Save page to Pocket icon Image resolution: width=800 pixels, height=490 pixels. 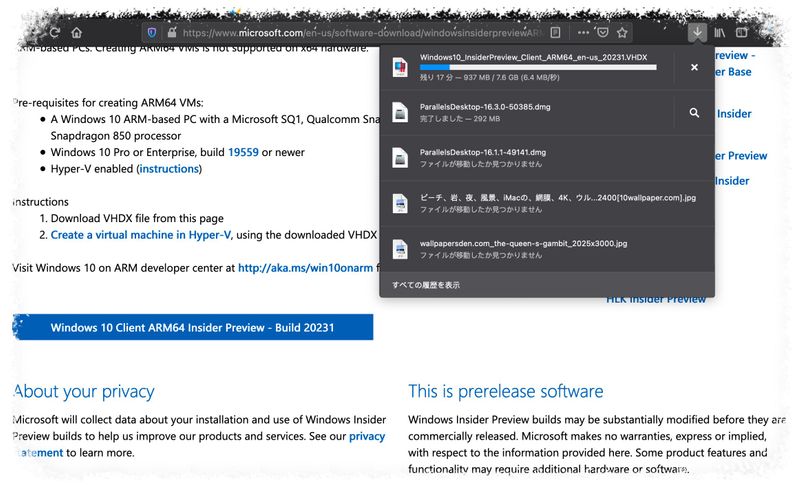point(602,32)
